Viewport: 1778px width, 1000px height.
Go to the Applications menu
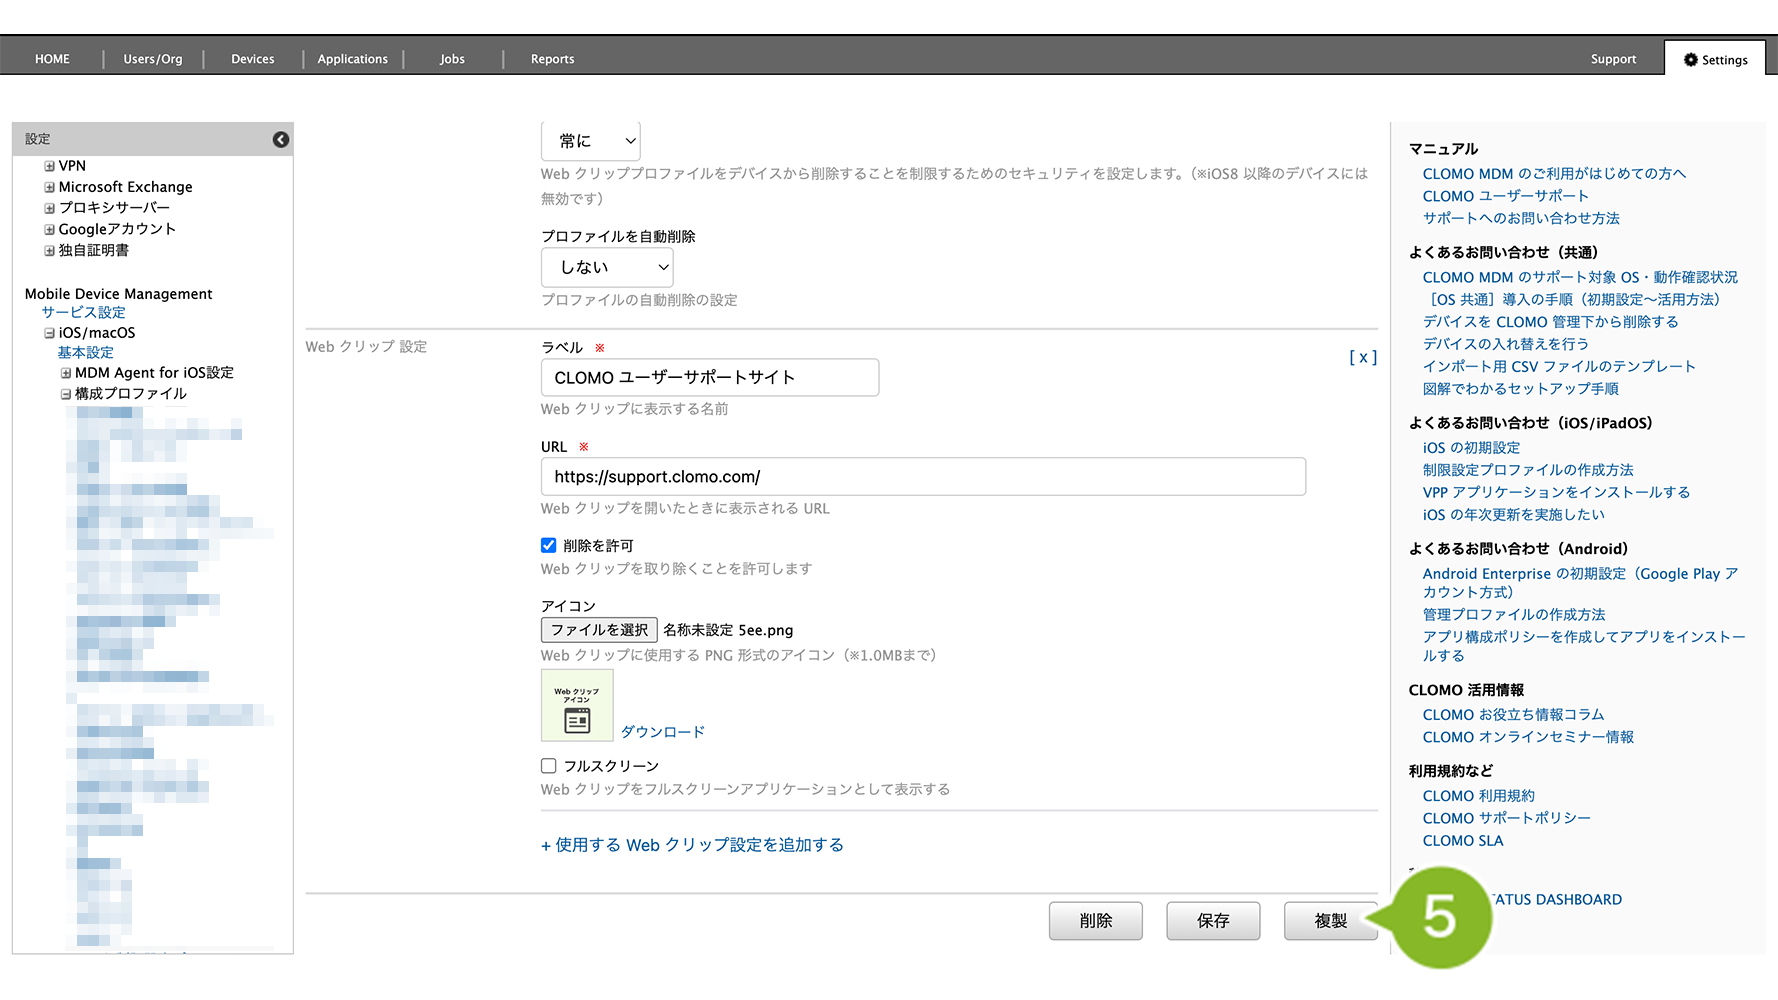(x=352, y=60)
